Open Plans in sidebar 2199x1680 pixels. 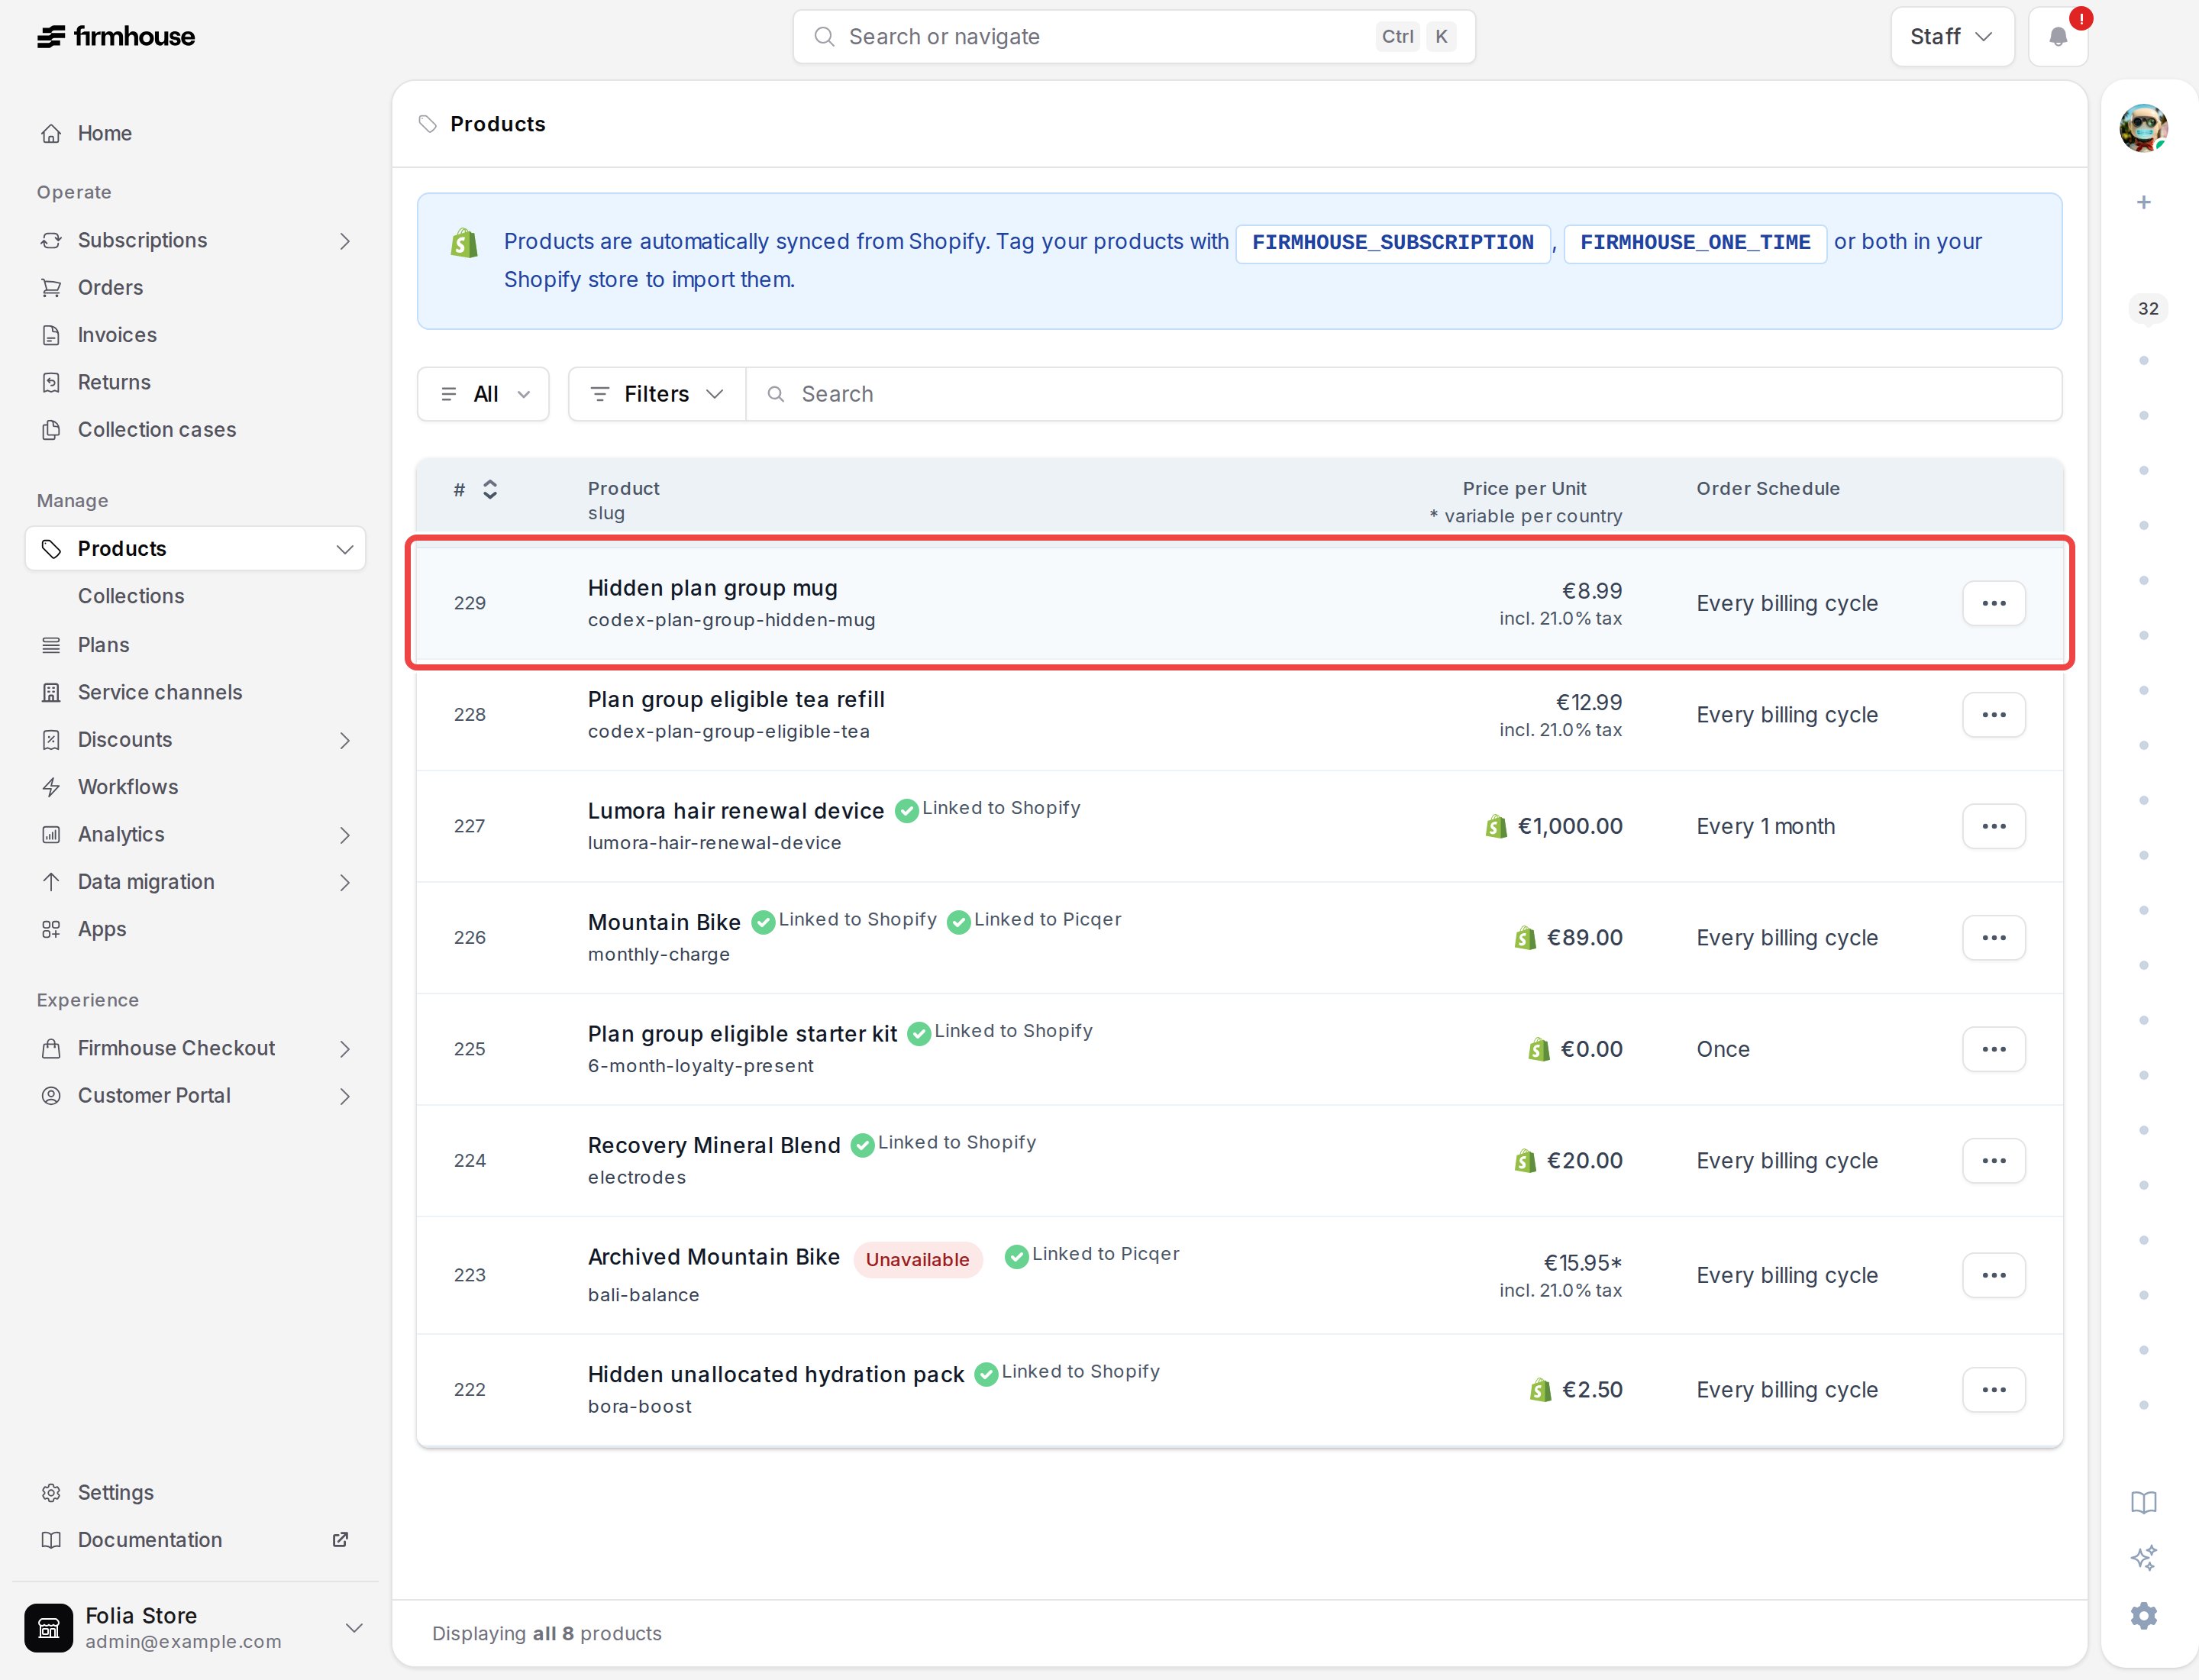pos(104,645)
